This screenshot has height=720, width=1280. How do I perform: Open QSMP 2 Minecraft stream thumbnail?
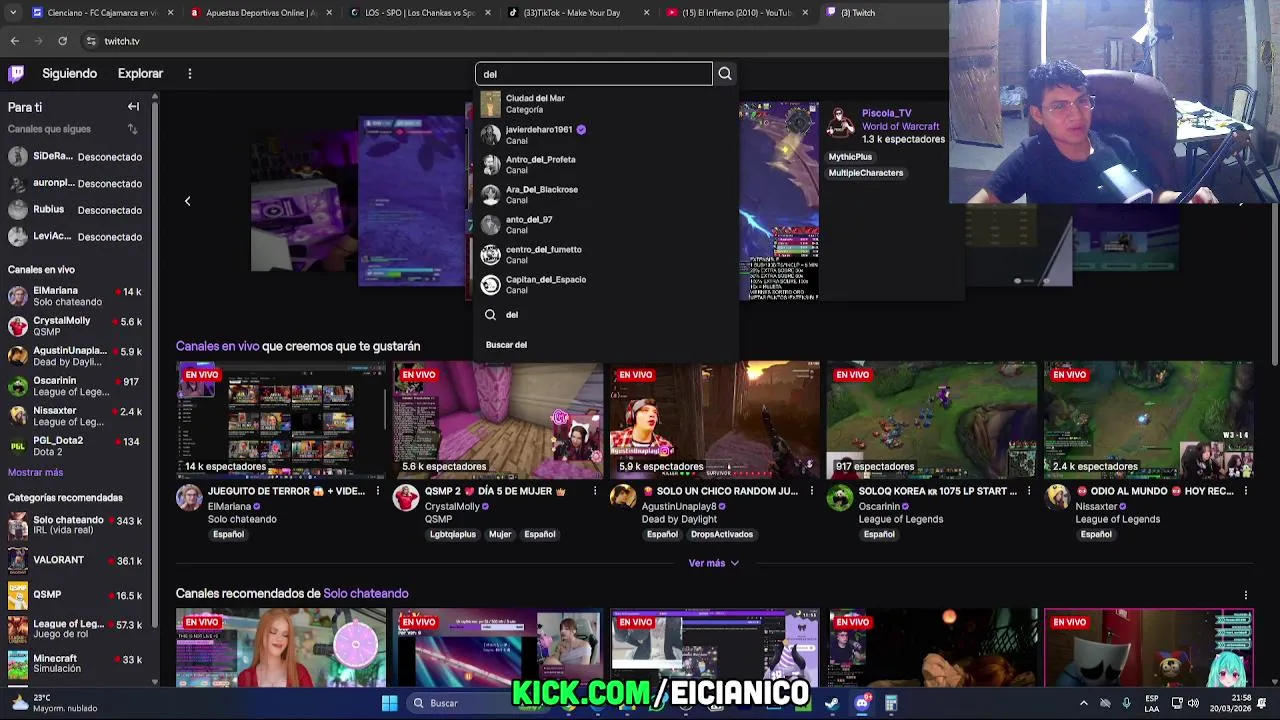click(498, 420)
